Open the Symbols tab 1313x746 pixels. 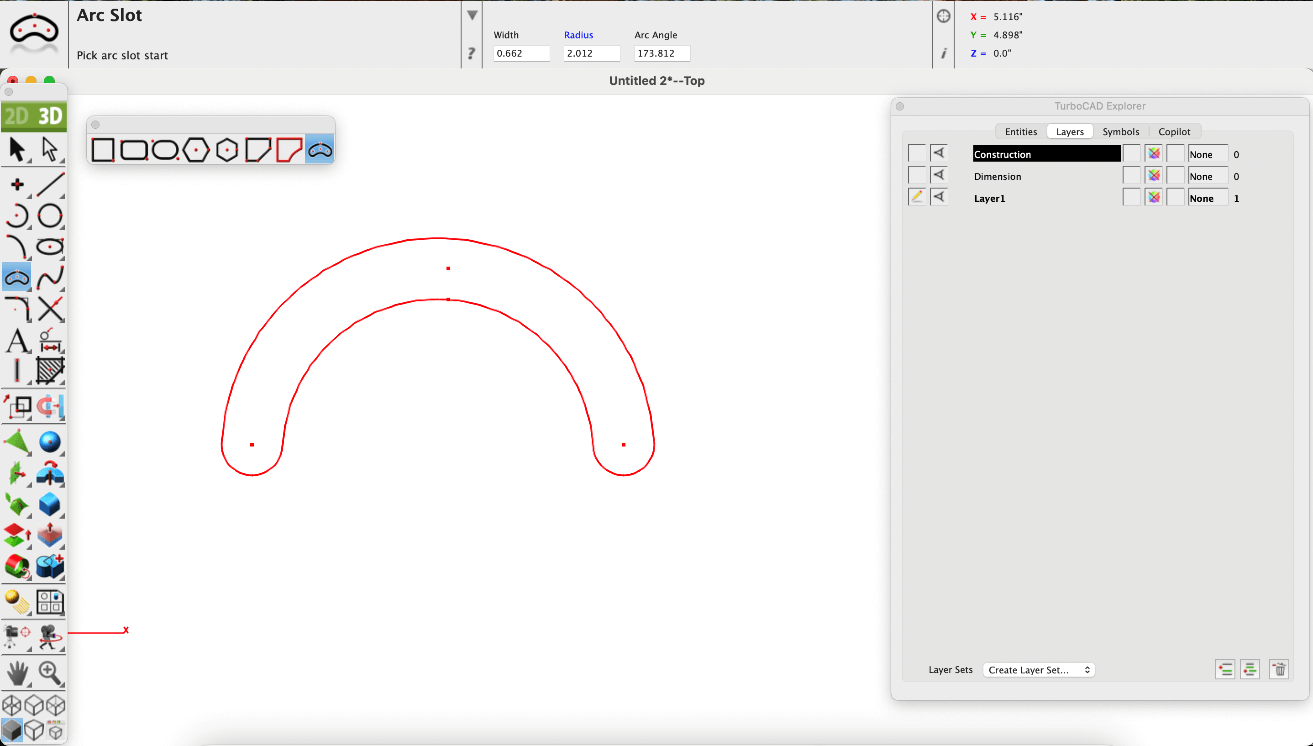[x=1120, y=132]
